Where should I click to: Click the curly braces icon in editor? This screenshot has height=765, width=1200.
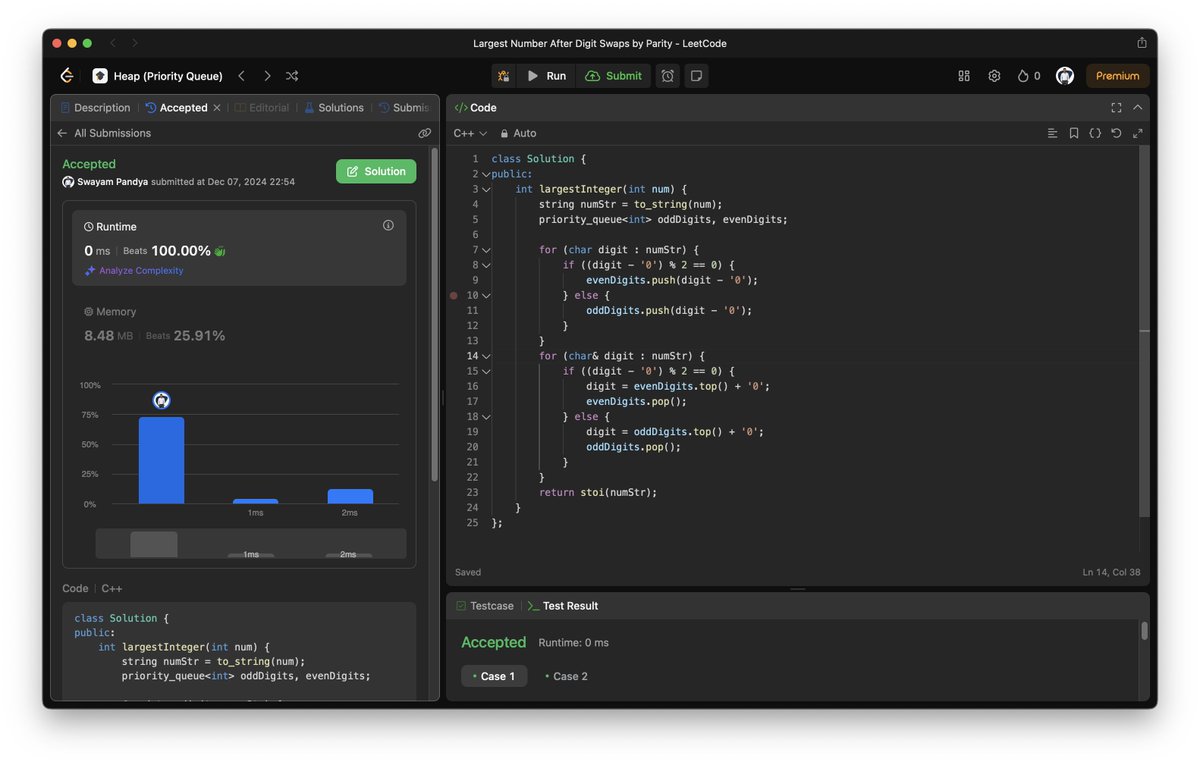1095,133
